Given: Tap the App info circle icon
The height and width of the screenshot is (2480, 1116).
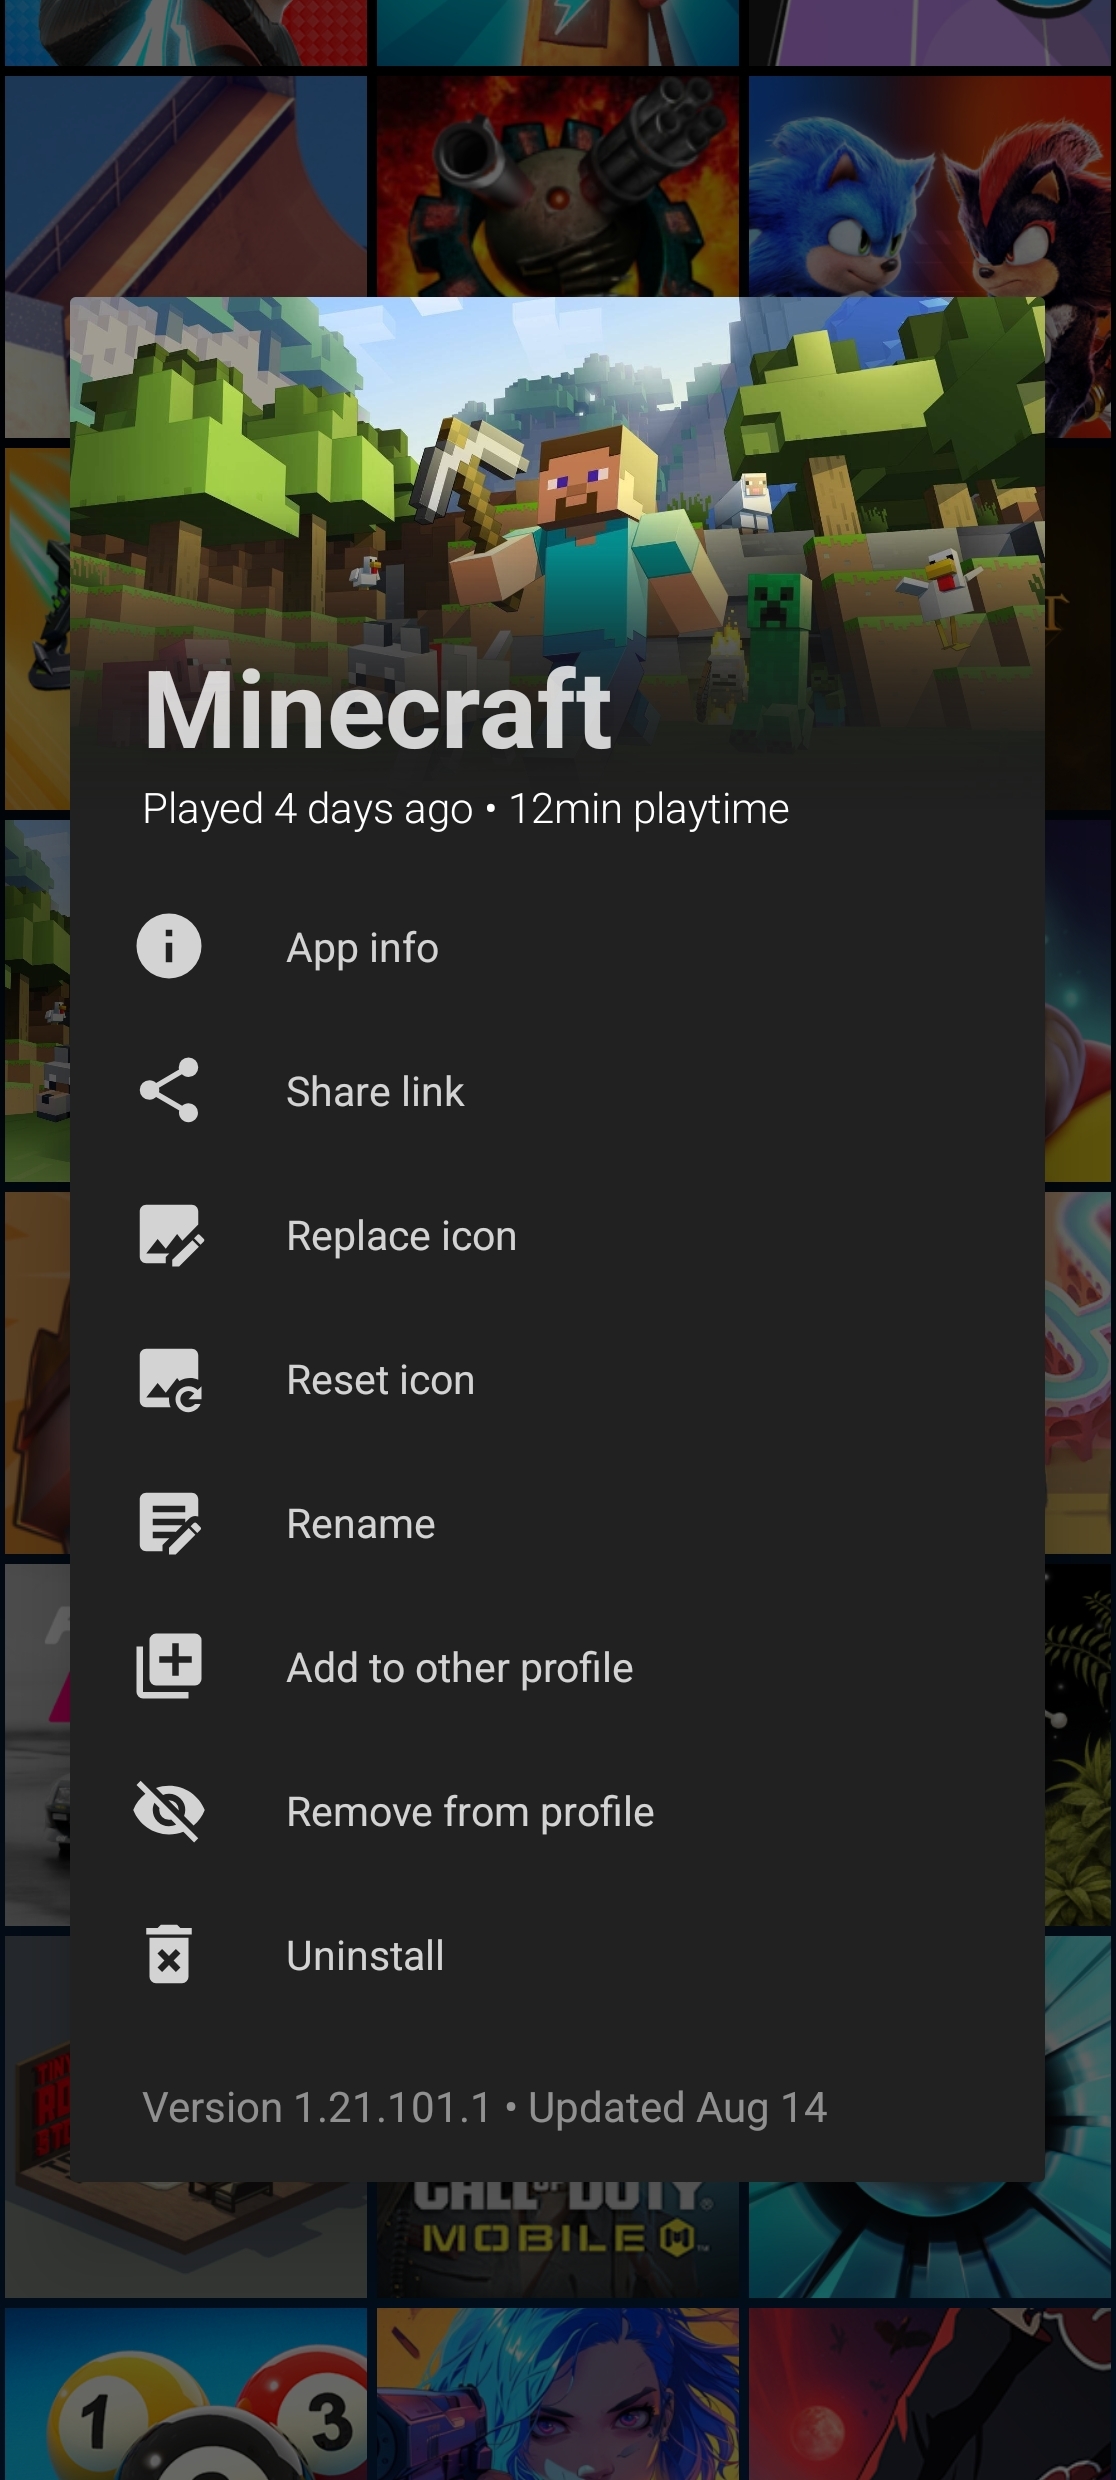Looking at the screenshot, I should coord(169,946).
